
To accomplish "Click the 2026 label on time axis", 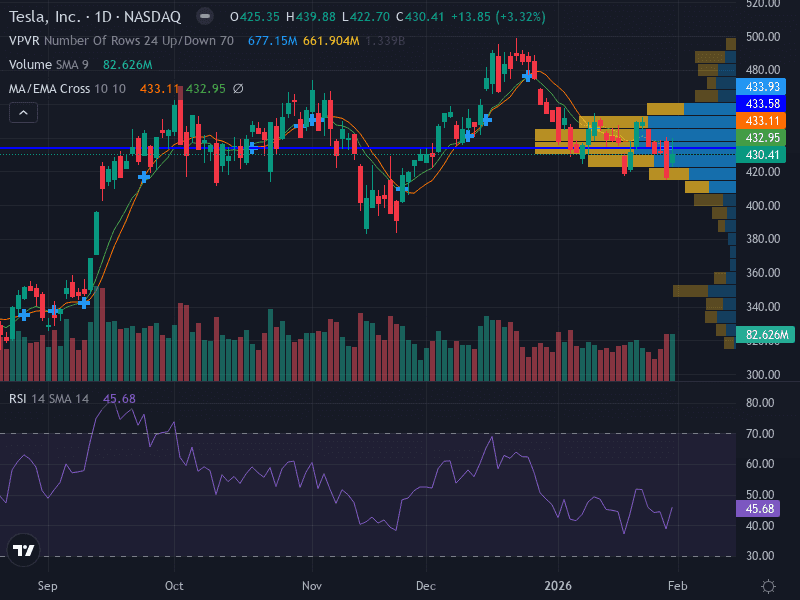I will tap(558, 586).
